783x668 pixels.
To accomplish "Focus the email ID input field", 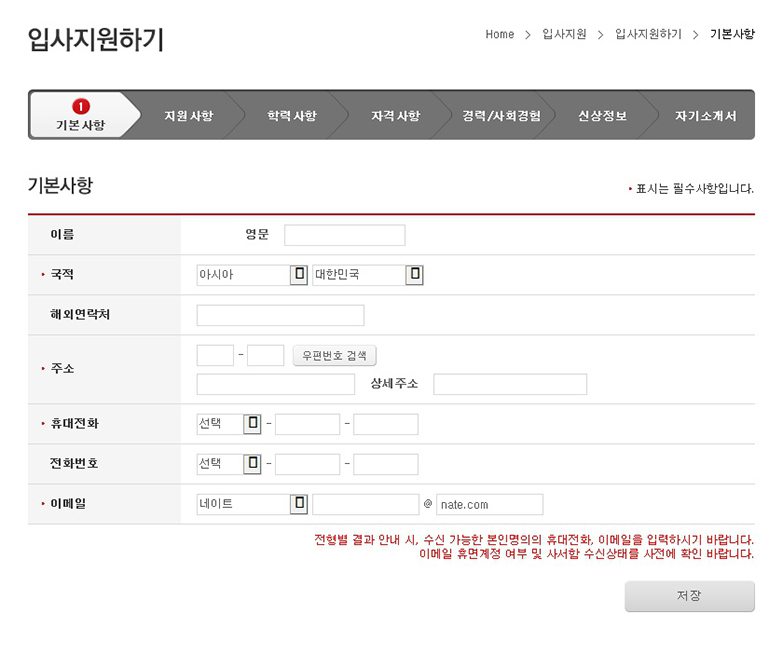I will [x=366, y=504].
